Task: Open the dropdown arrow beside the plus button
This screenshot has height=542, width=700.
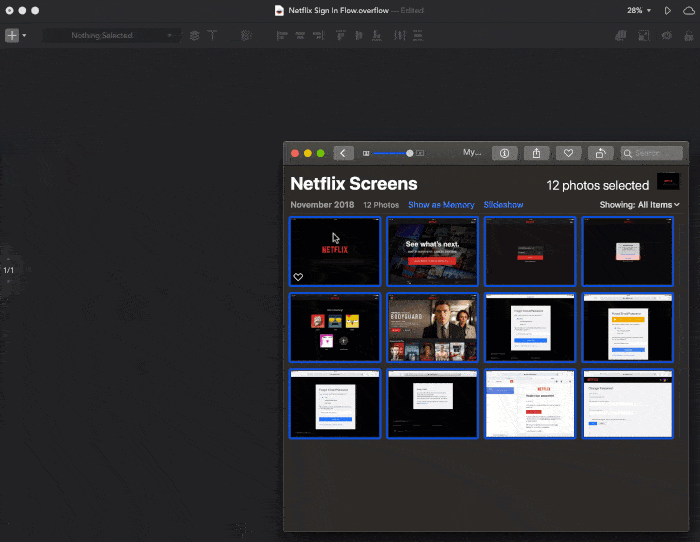Action: [24, 35]
